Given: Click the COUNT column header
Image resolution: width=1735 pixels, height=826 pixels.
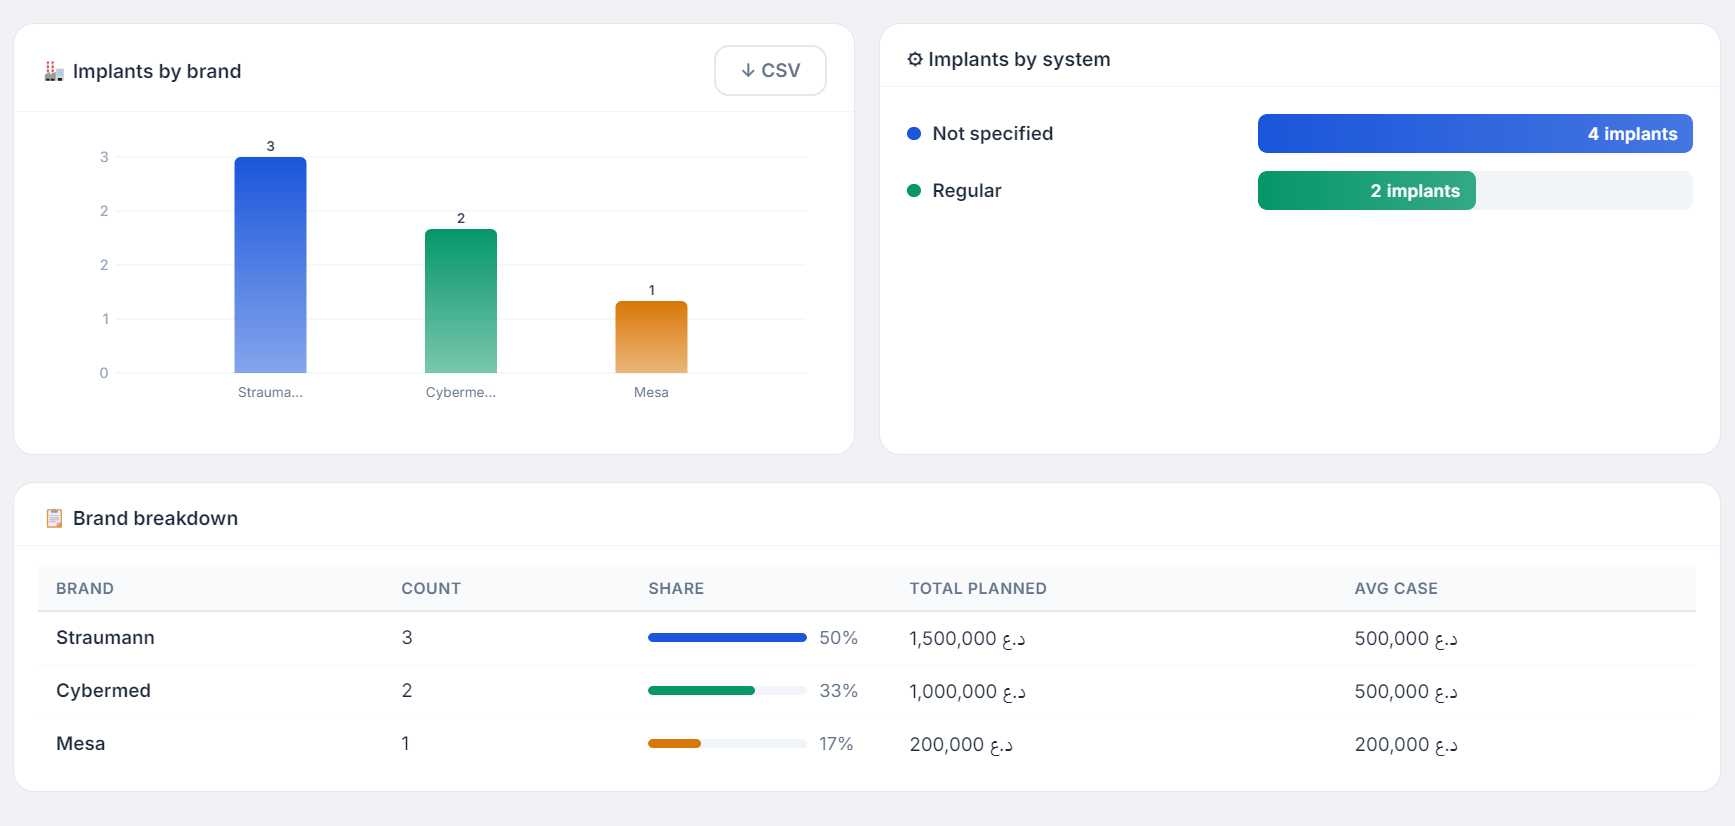Looking at the screenshot, I should tap(431, 589).
